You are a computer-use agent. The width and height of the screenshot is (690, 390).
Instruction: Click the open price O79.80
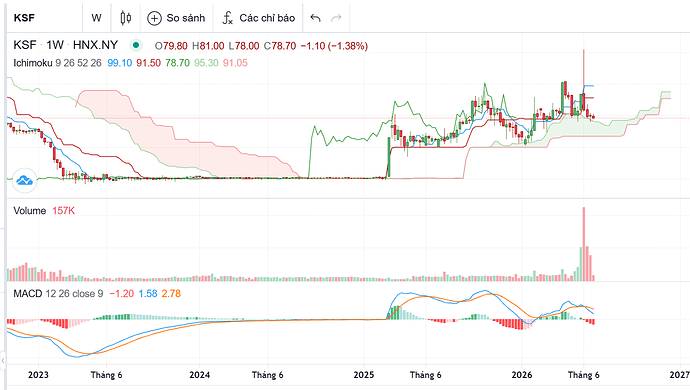pyautogui.click(x=171, y=46)
